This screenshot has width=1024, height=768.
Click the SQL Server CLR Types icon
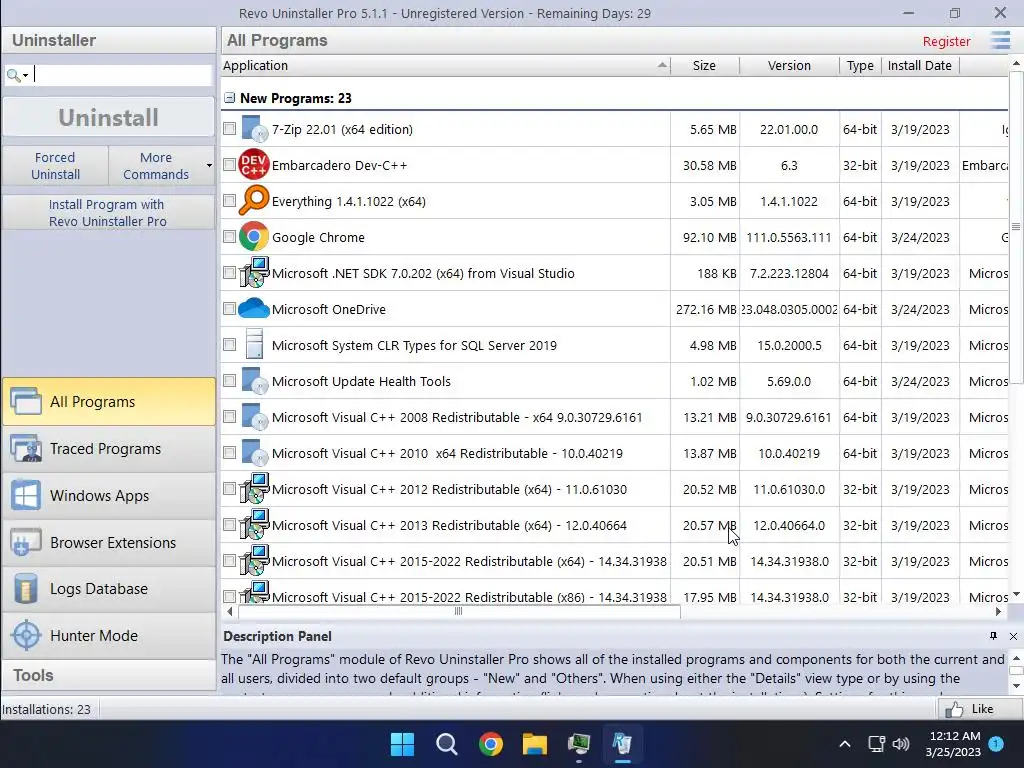(x=254, y=344)
